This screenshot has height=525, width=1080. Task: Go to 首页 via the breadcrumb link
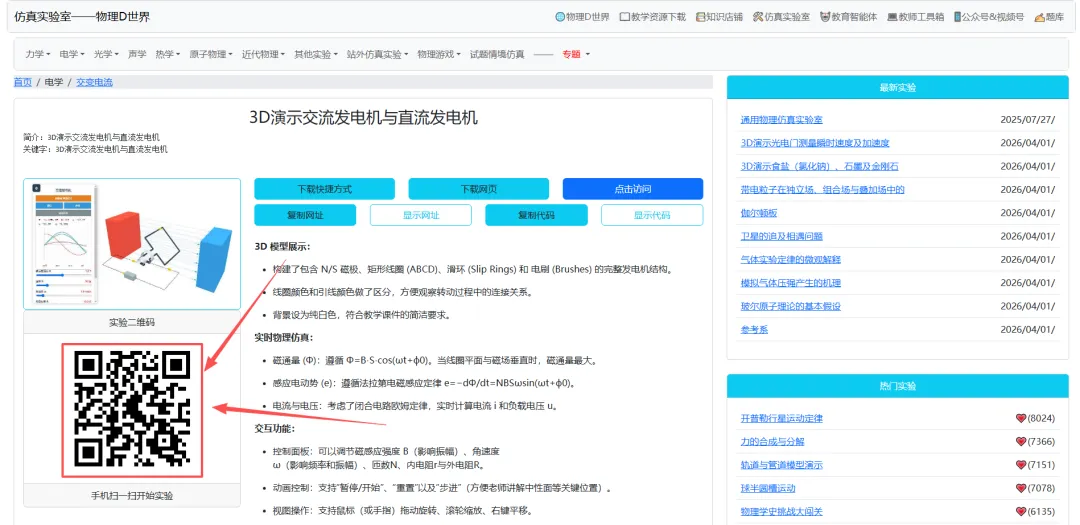pyautogui.click(x=23, y=82)
